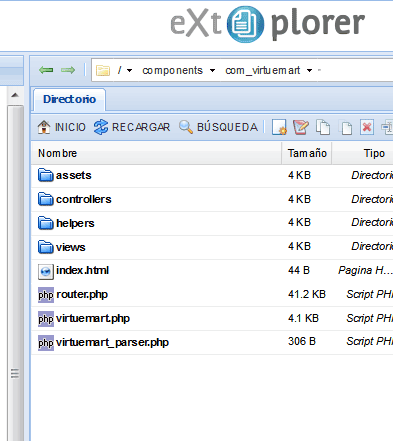
Task: Select the views folder name
Action: tap(71, 247)
